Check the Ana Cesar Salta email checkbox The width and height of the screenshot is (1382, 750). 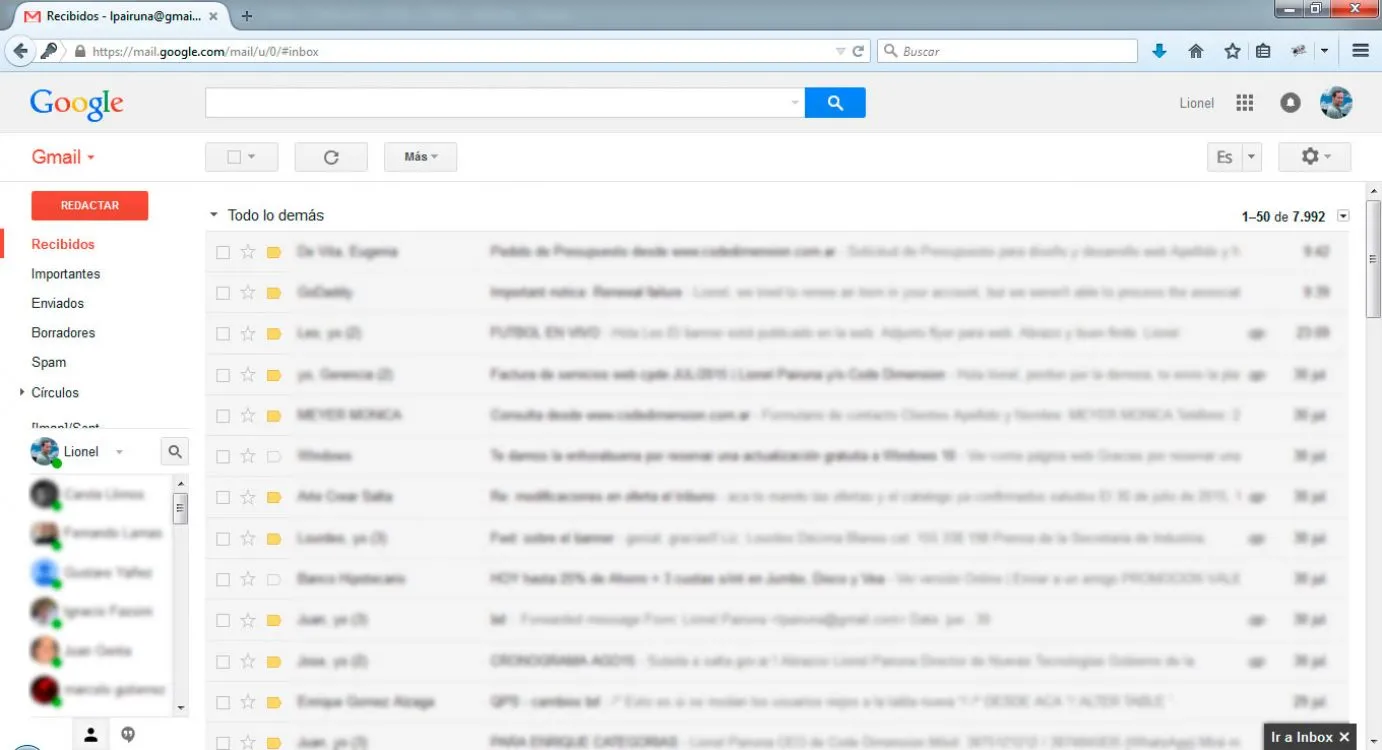pos(223,498)
